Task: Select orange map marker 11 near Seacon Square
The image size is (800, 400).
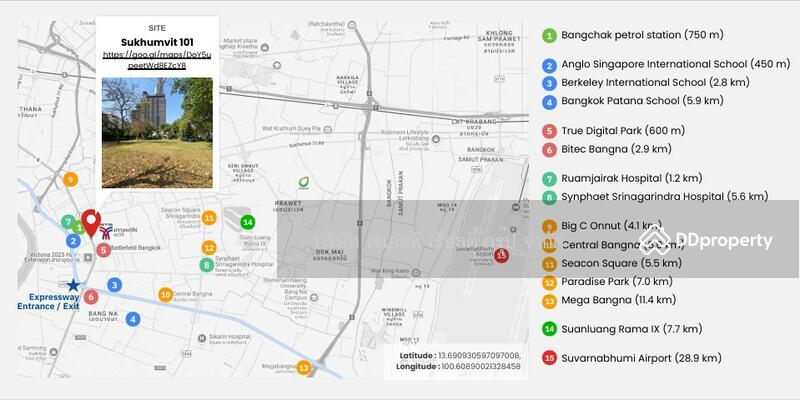Action: click(209, 218)
